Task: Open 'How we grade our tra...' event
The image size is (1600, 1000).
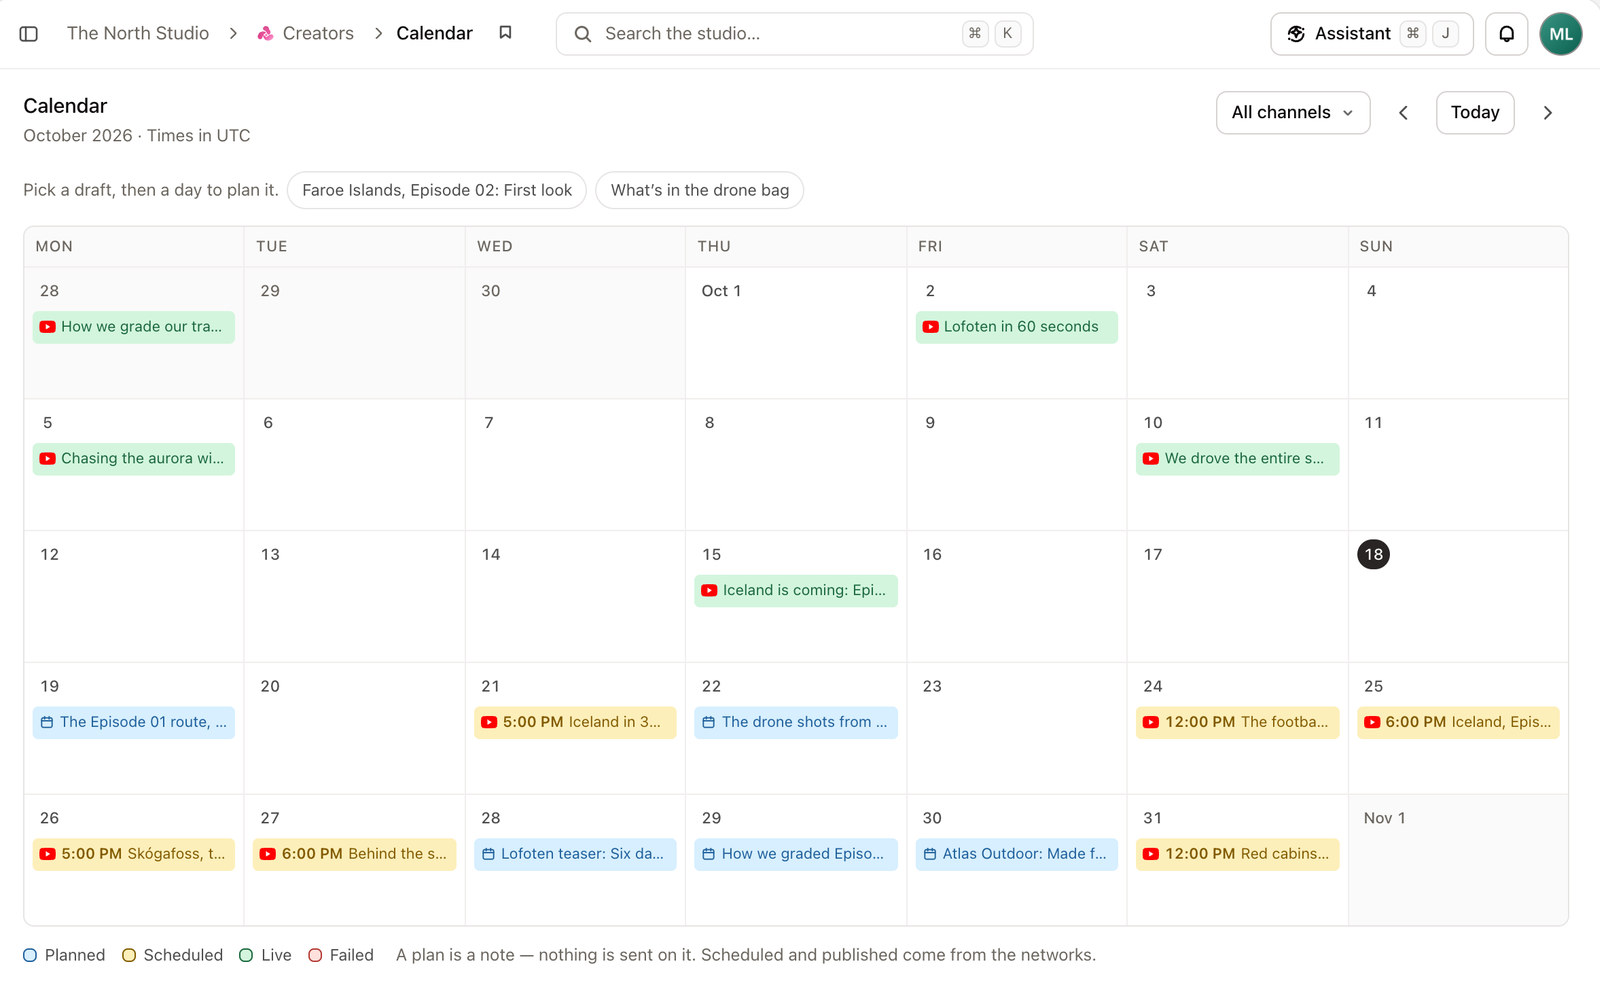Action: pyautogui.click(x=134, y=327)
